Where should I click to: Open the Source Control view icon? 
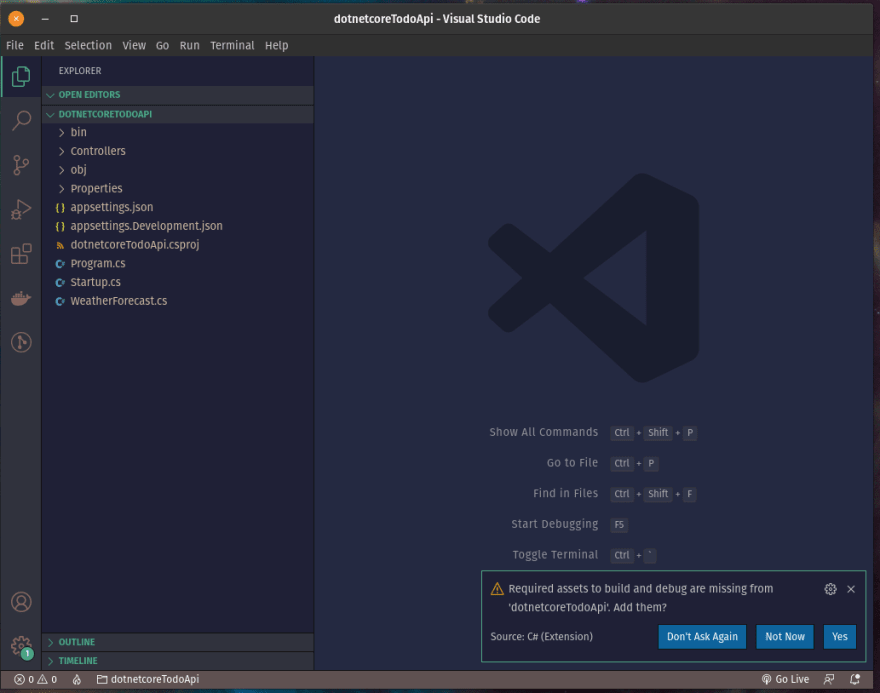click(21, 165)
